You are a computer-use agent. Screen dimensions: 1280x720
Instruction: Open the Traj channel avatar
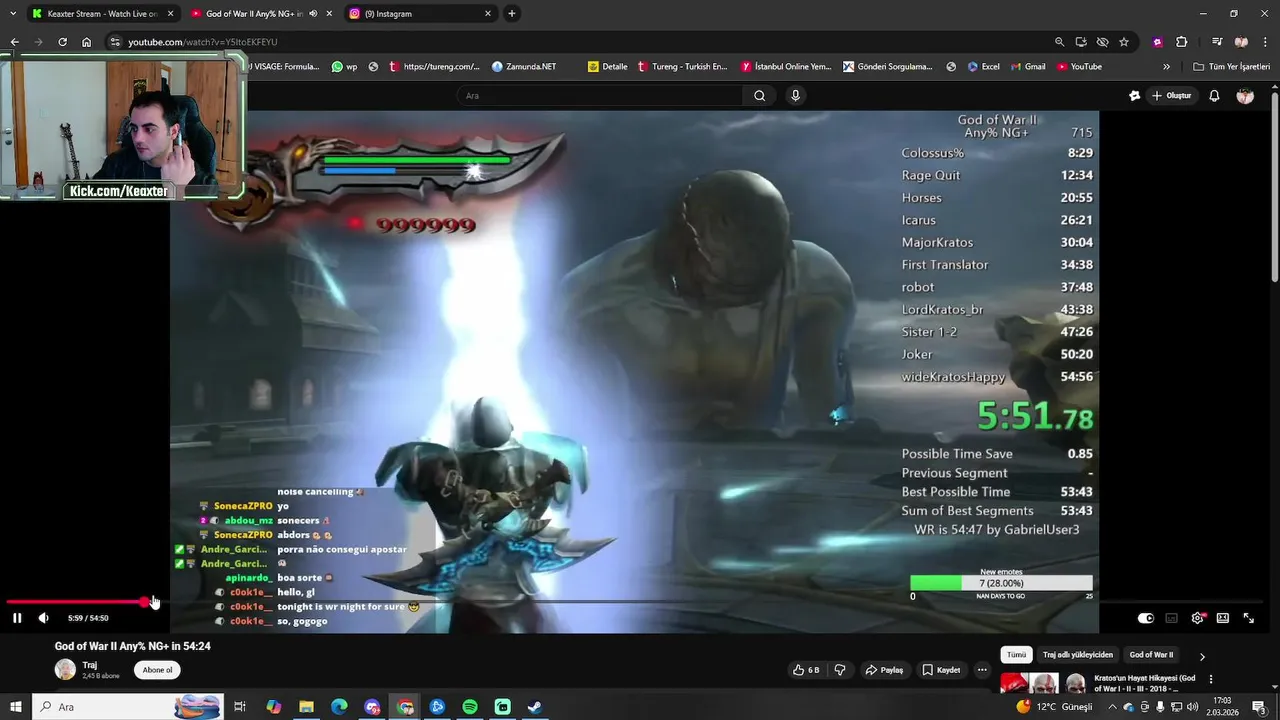(x=65, y=670)
